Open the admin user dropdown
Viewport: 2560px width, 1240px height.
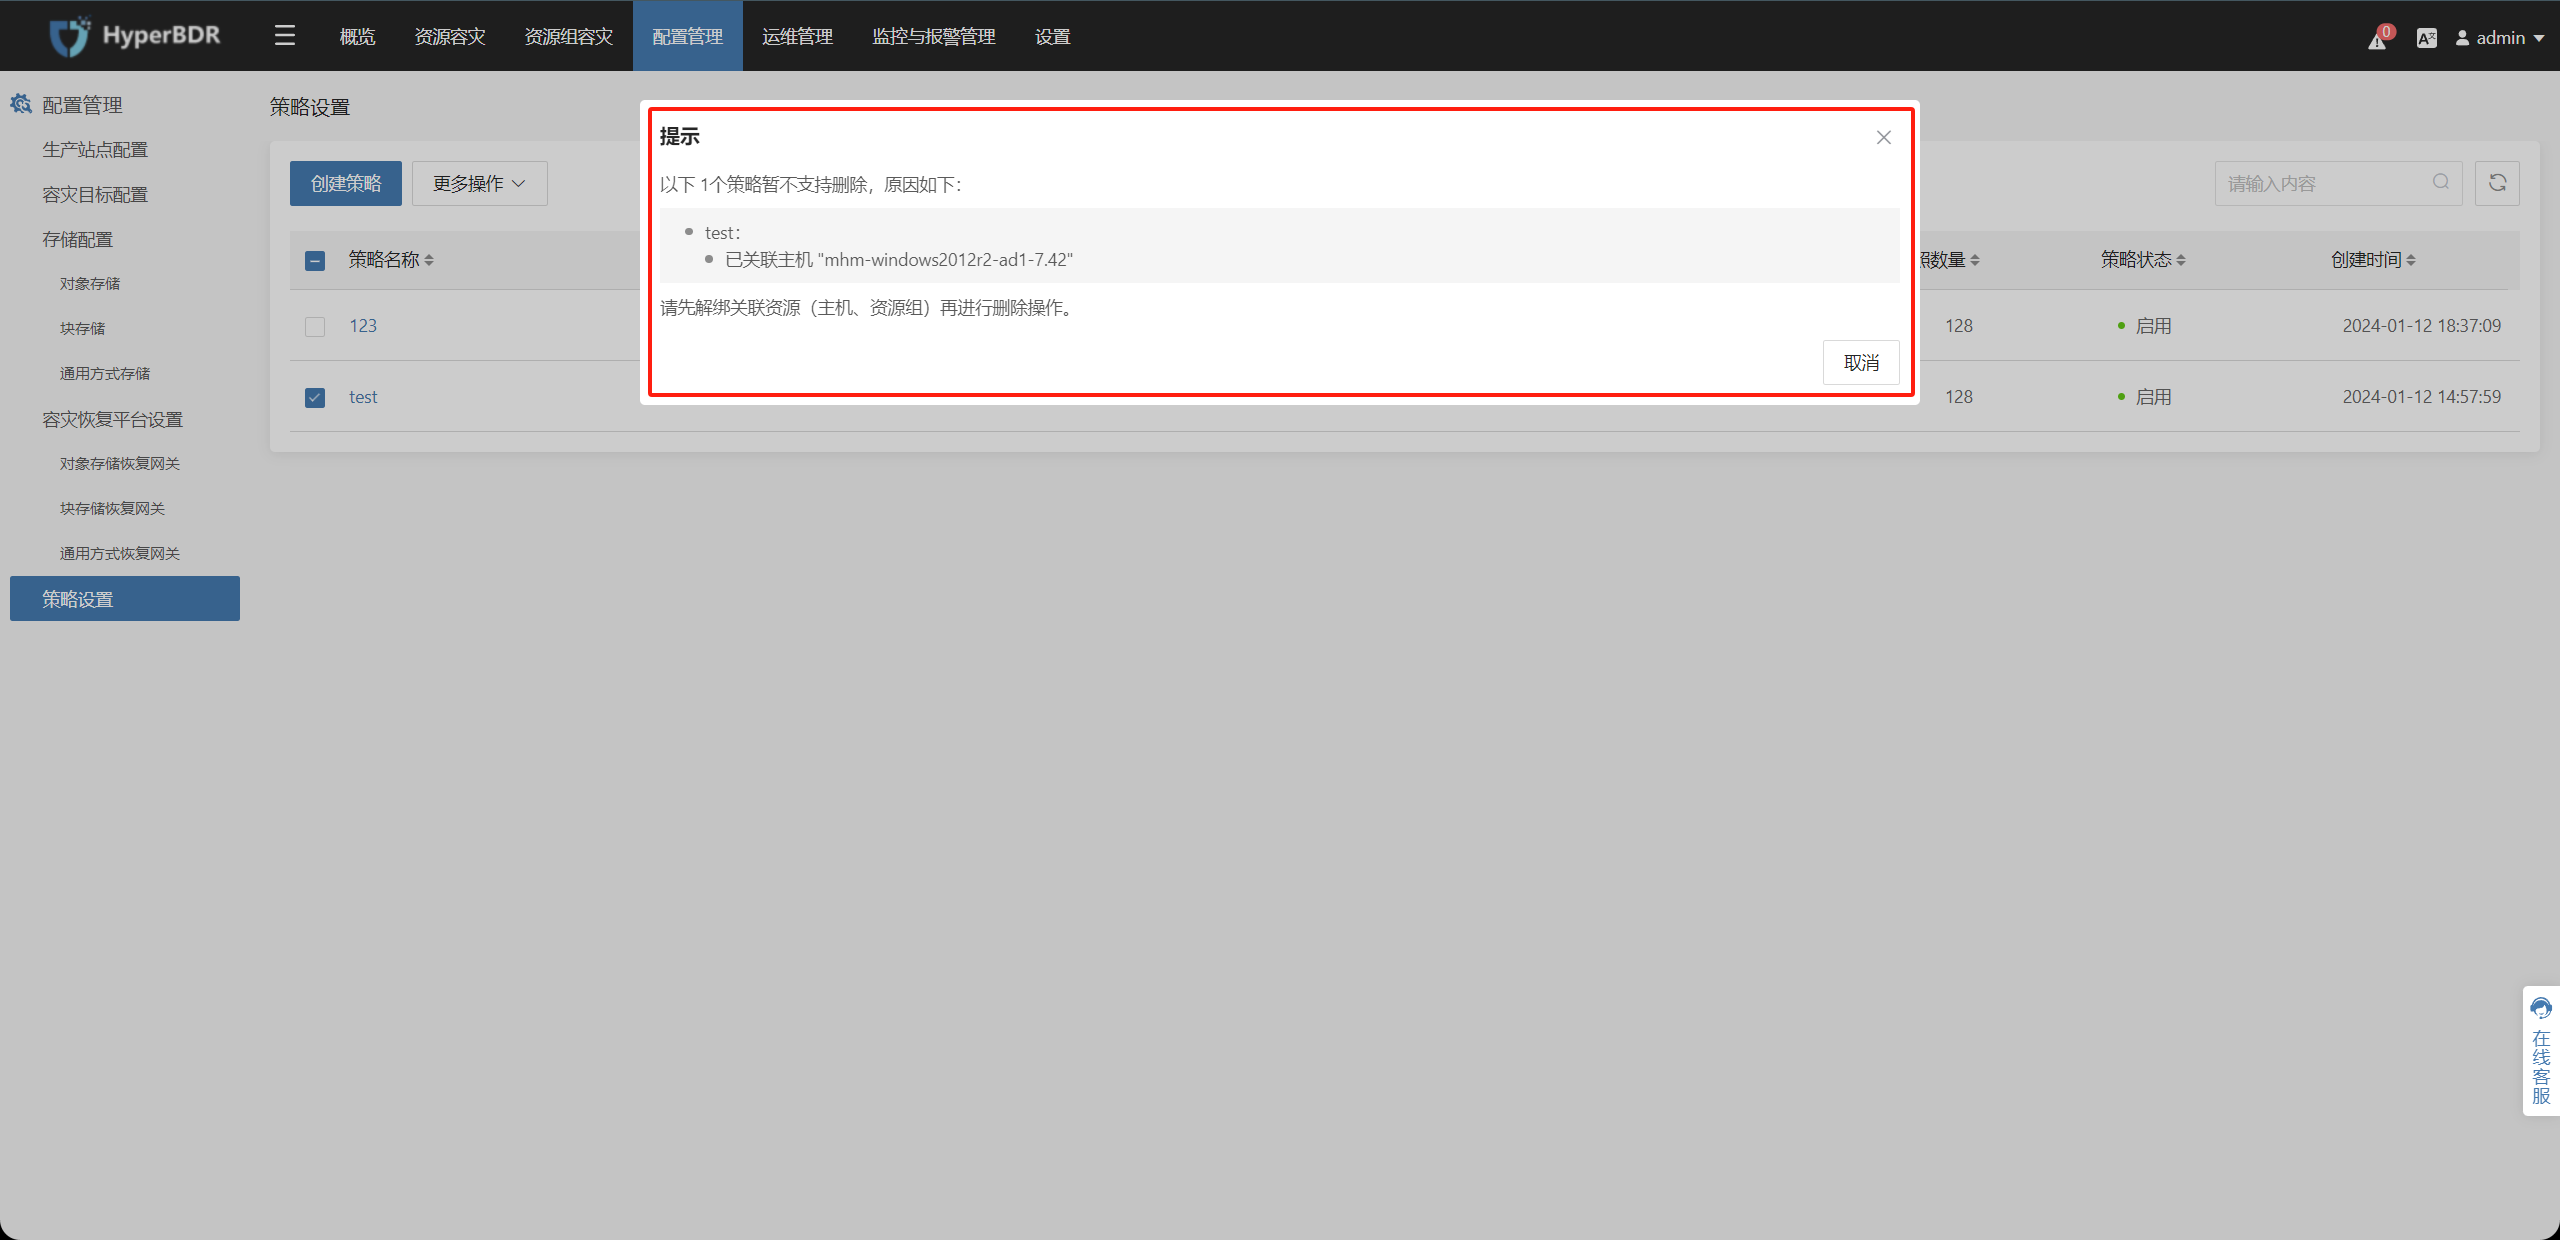[x=2499, y=38]
